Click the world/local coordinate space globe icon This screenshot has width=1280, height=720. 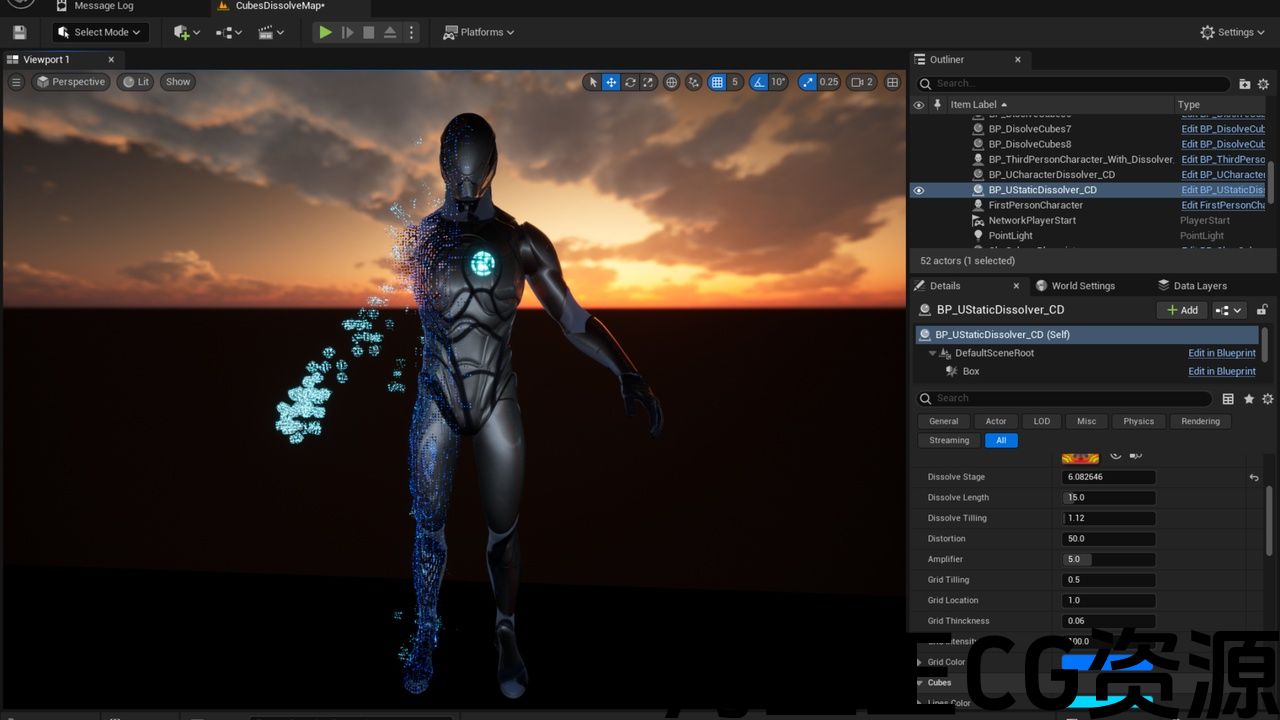pyautogui.click(x=672, y=82)
